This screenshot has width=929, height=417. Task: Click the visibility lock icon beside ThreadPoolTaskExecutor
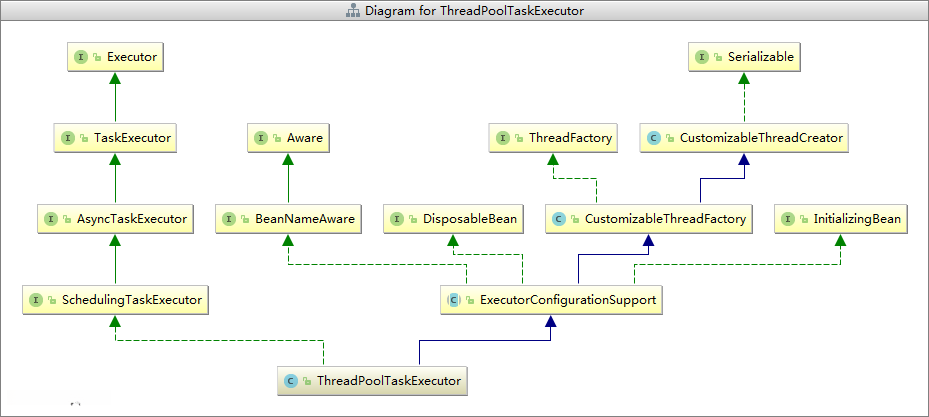[307, 381]
